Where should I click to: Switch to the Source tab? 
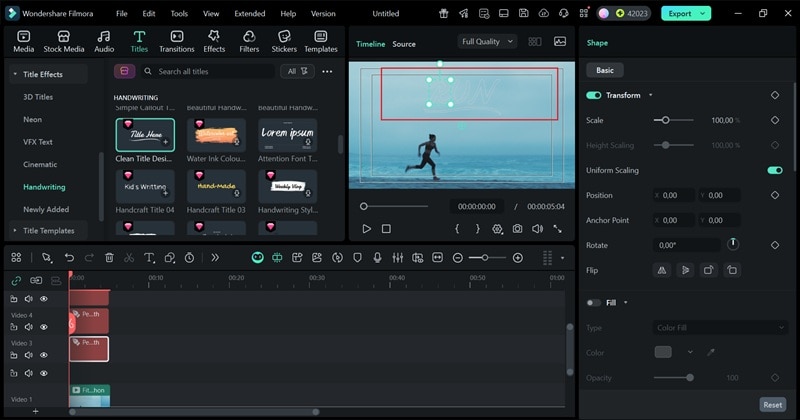coord(404,44)
